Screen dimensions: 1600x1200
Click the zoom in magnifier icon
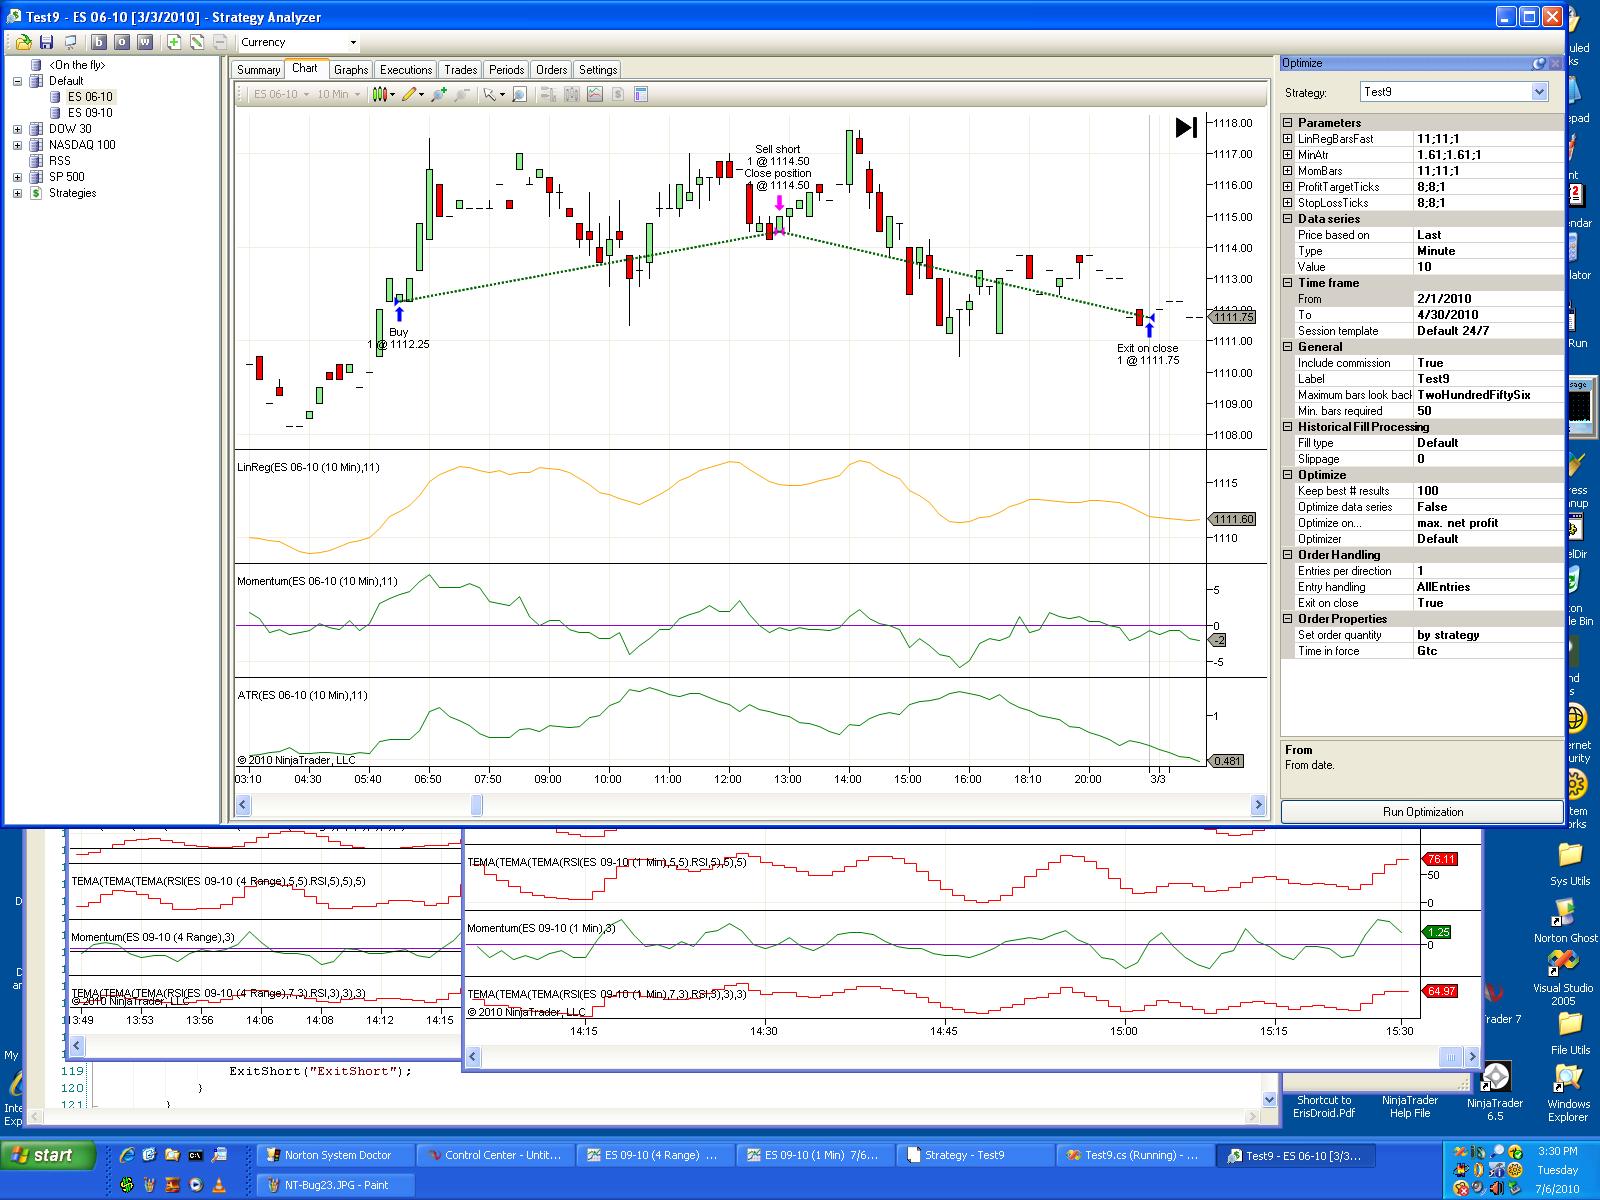pos(438,94)
